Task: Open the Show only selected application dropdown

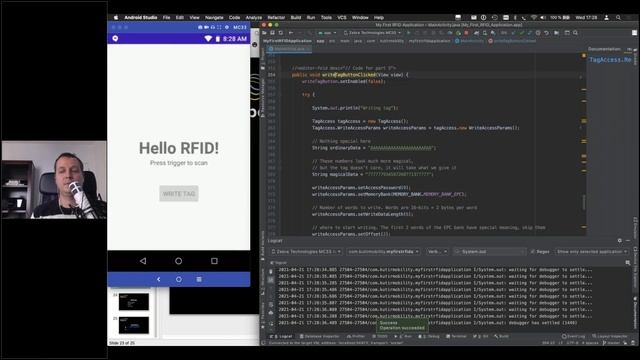Action: (591, 251)
